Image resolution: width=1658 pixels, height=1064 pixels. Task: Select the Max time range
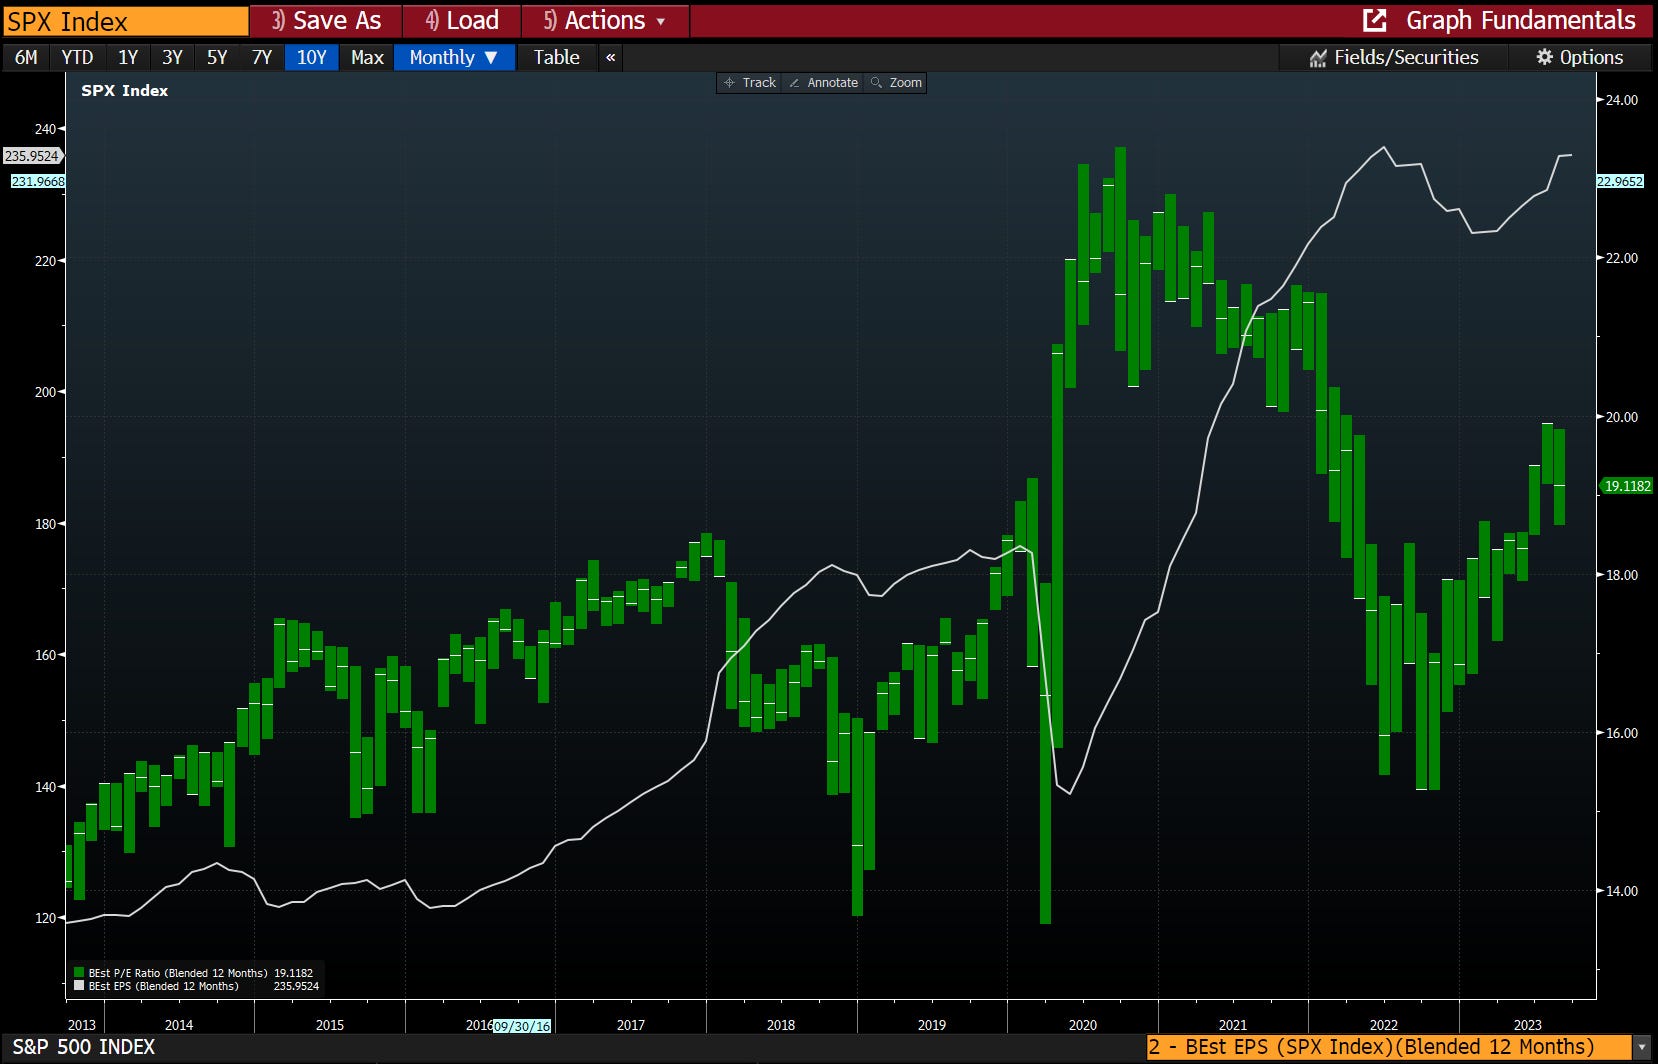tap(367, 57)
